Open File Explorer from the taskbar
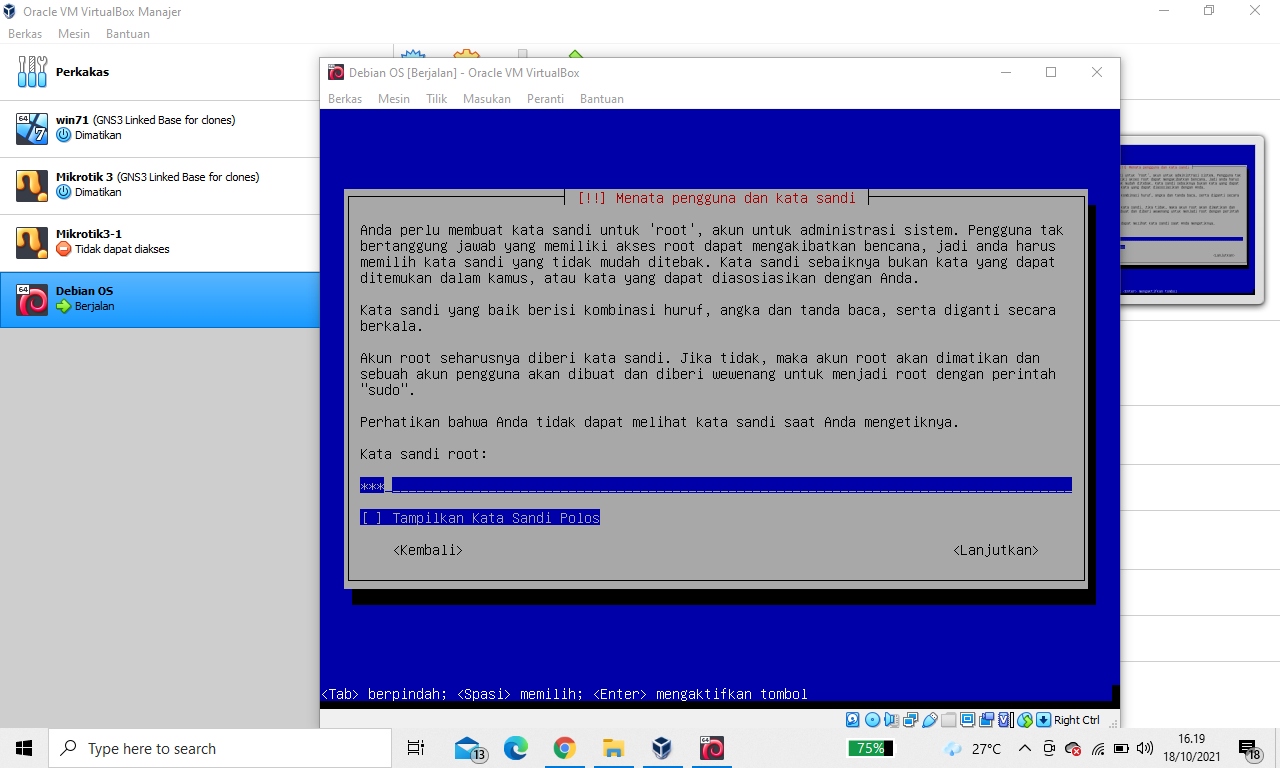This screenshot has width=1280, height=768. click(x=613, y=748)
